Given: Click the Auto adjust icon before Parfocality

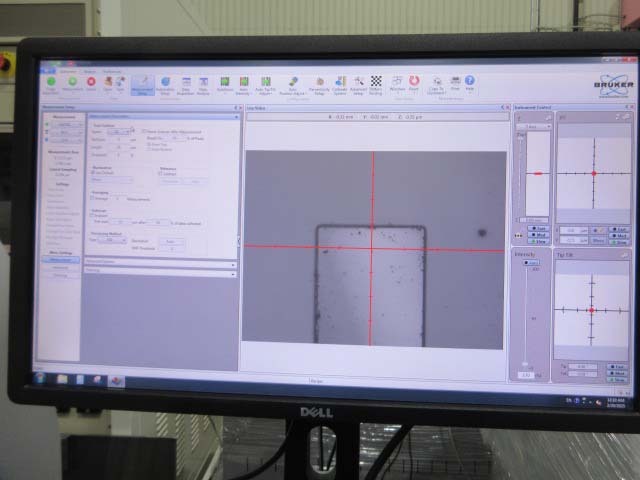Looking at the screenshot, I should 293,86.
